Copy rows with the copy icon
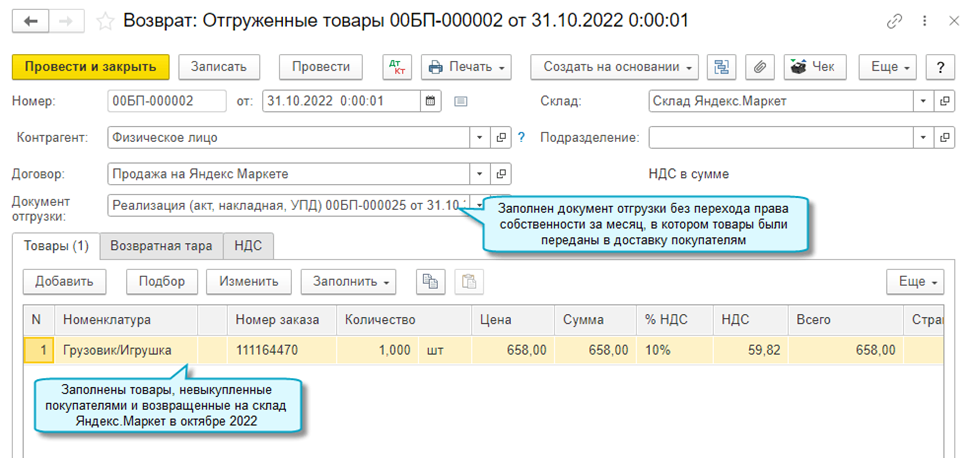This screenshot has width=974, height=458. 430,281
